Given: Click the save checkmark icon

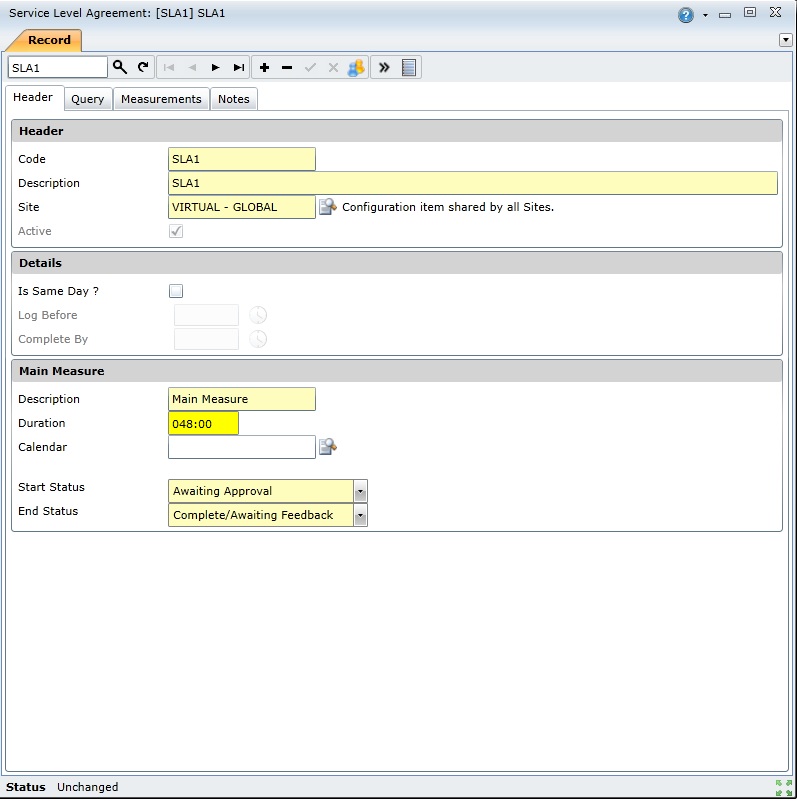Looking at the screenshot, I should click(310, 67).
